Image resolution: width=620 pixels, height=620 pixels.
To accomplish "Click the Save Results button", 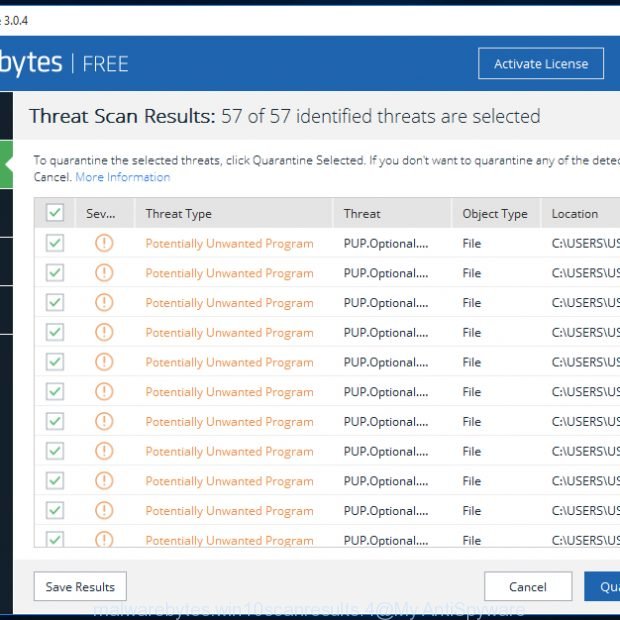I will coord(80,587).
